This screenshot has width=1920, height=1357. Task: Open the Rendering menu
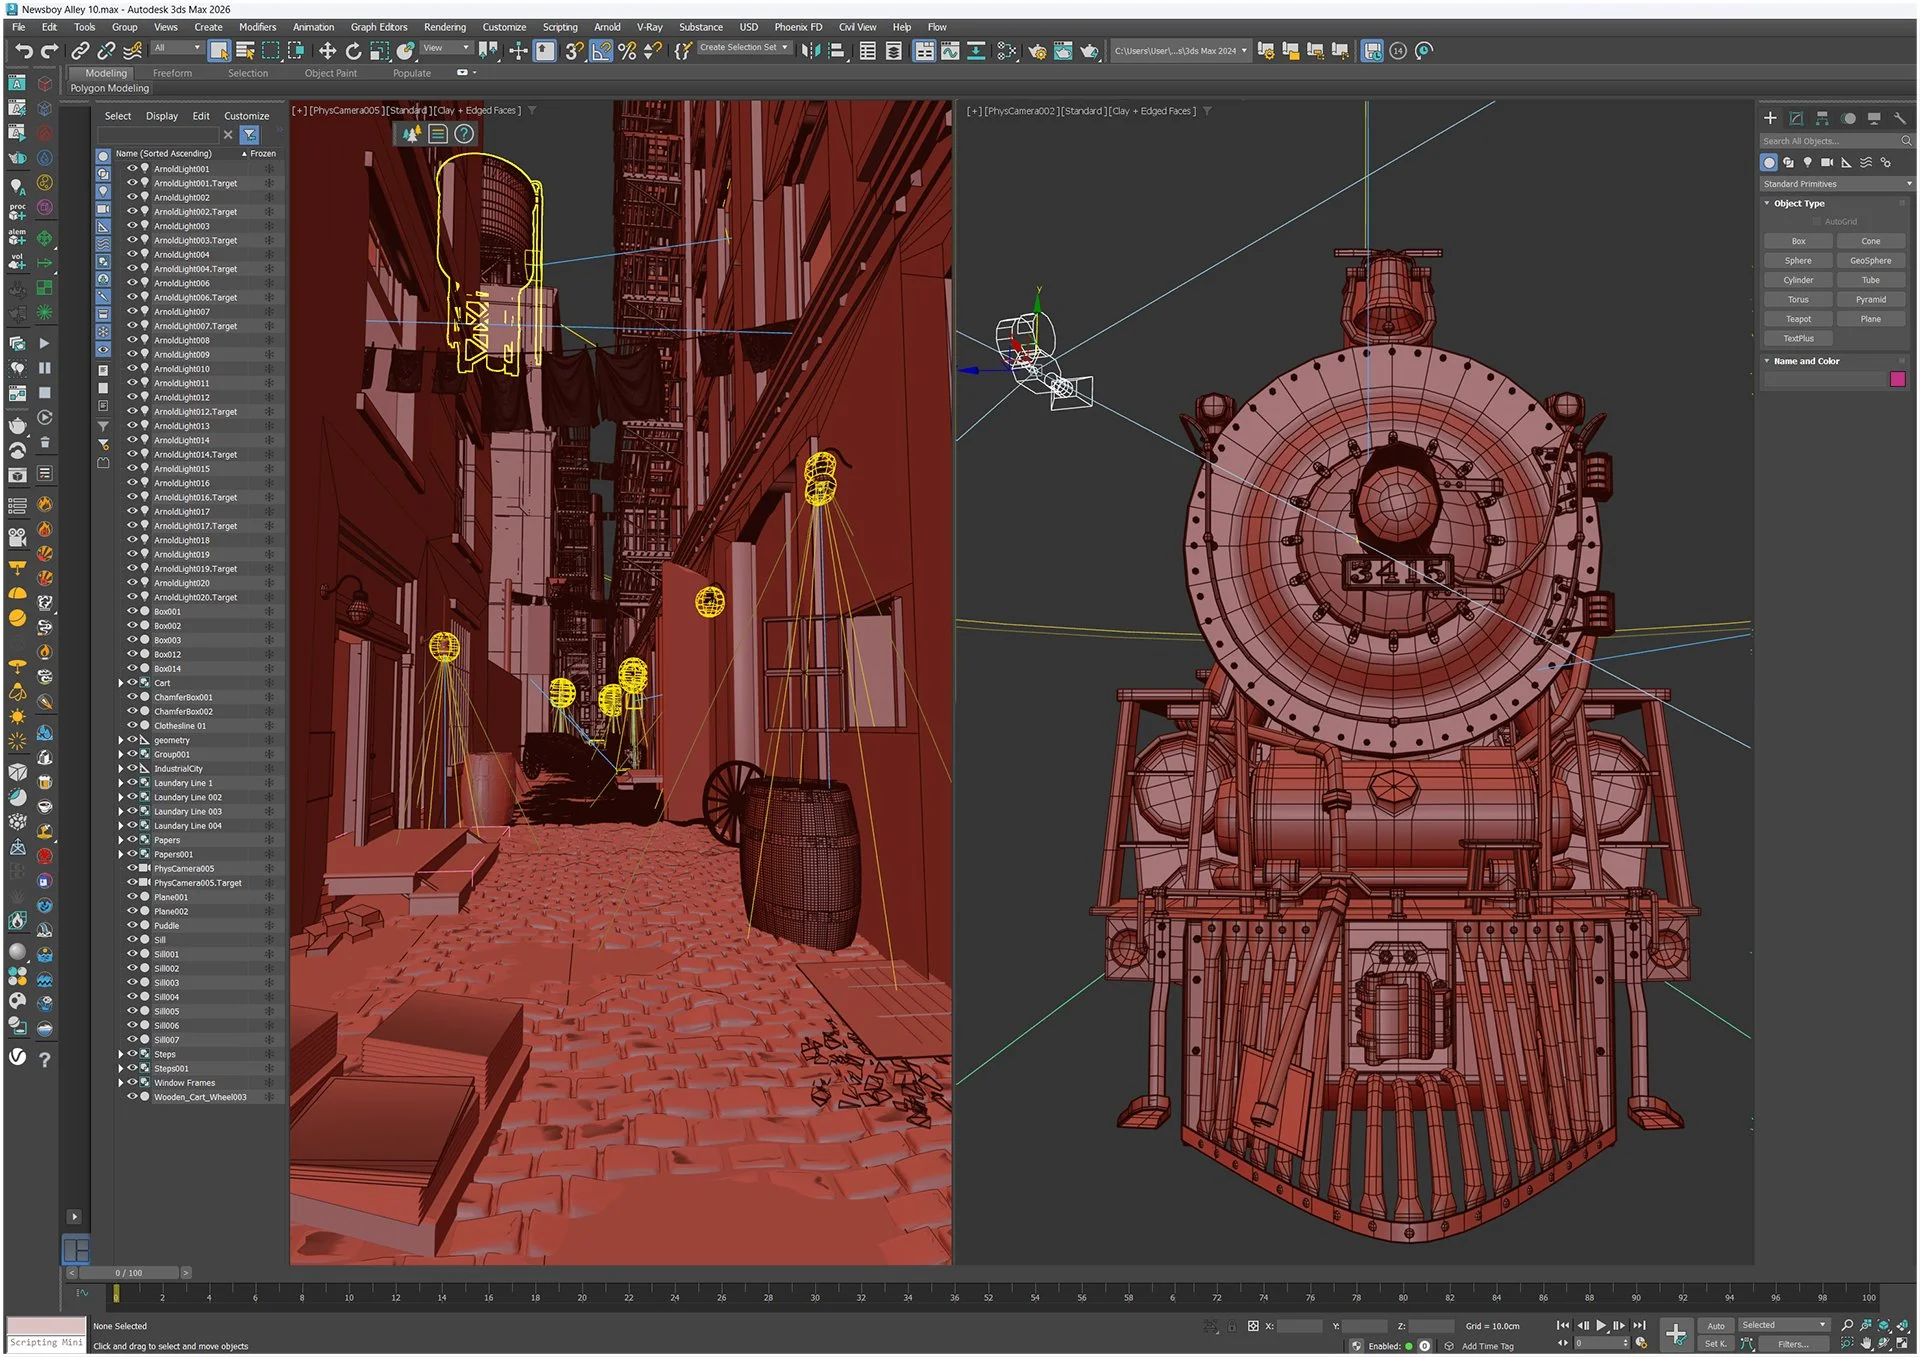[x=444, y=27]
